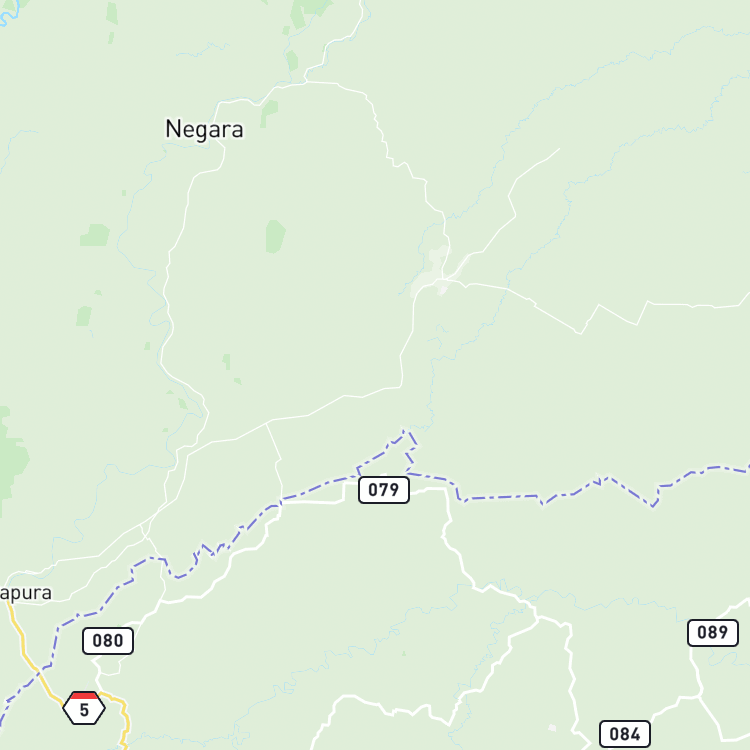This screenshot has width=750, height=750.
Task: Click the green park patch just right of the Negara label
Action: [269, 113]
